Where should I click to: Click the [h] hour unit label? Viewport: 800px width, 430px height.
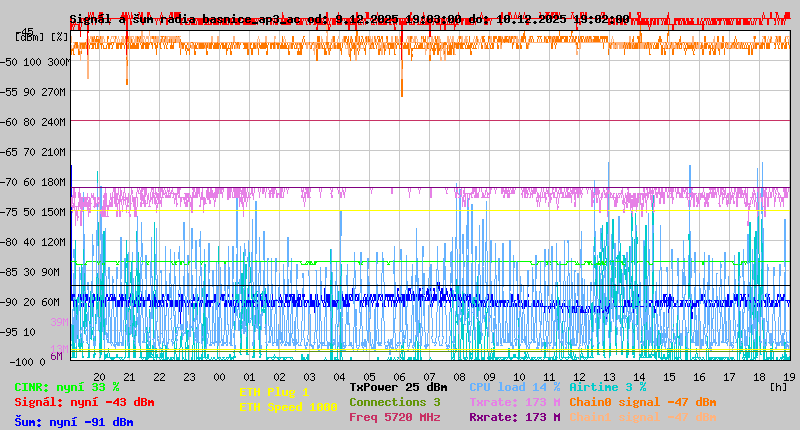[x=779, y=386]
